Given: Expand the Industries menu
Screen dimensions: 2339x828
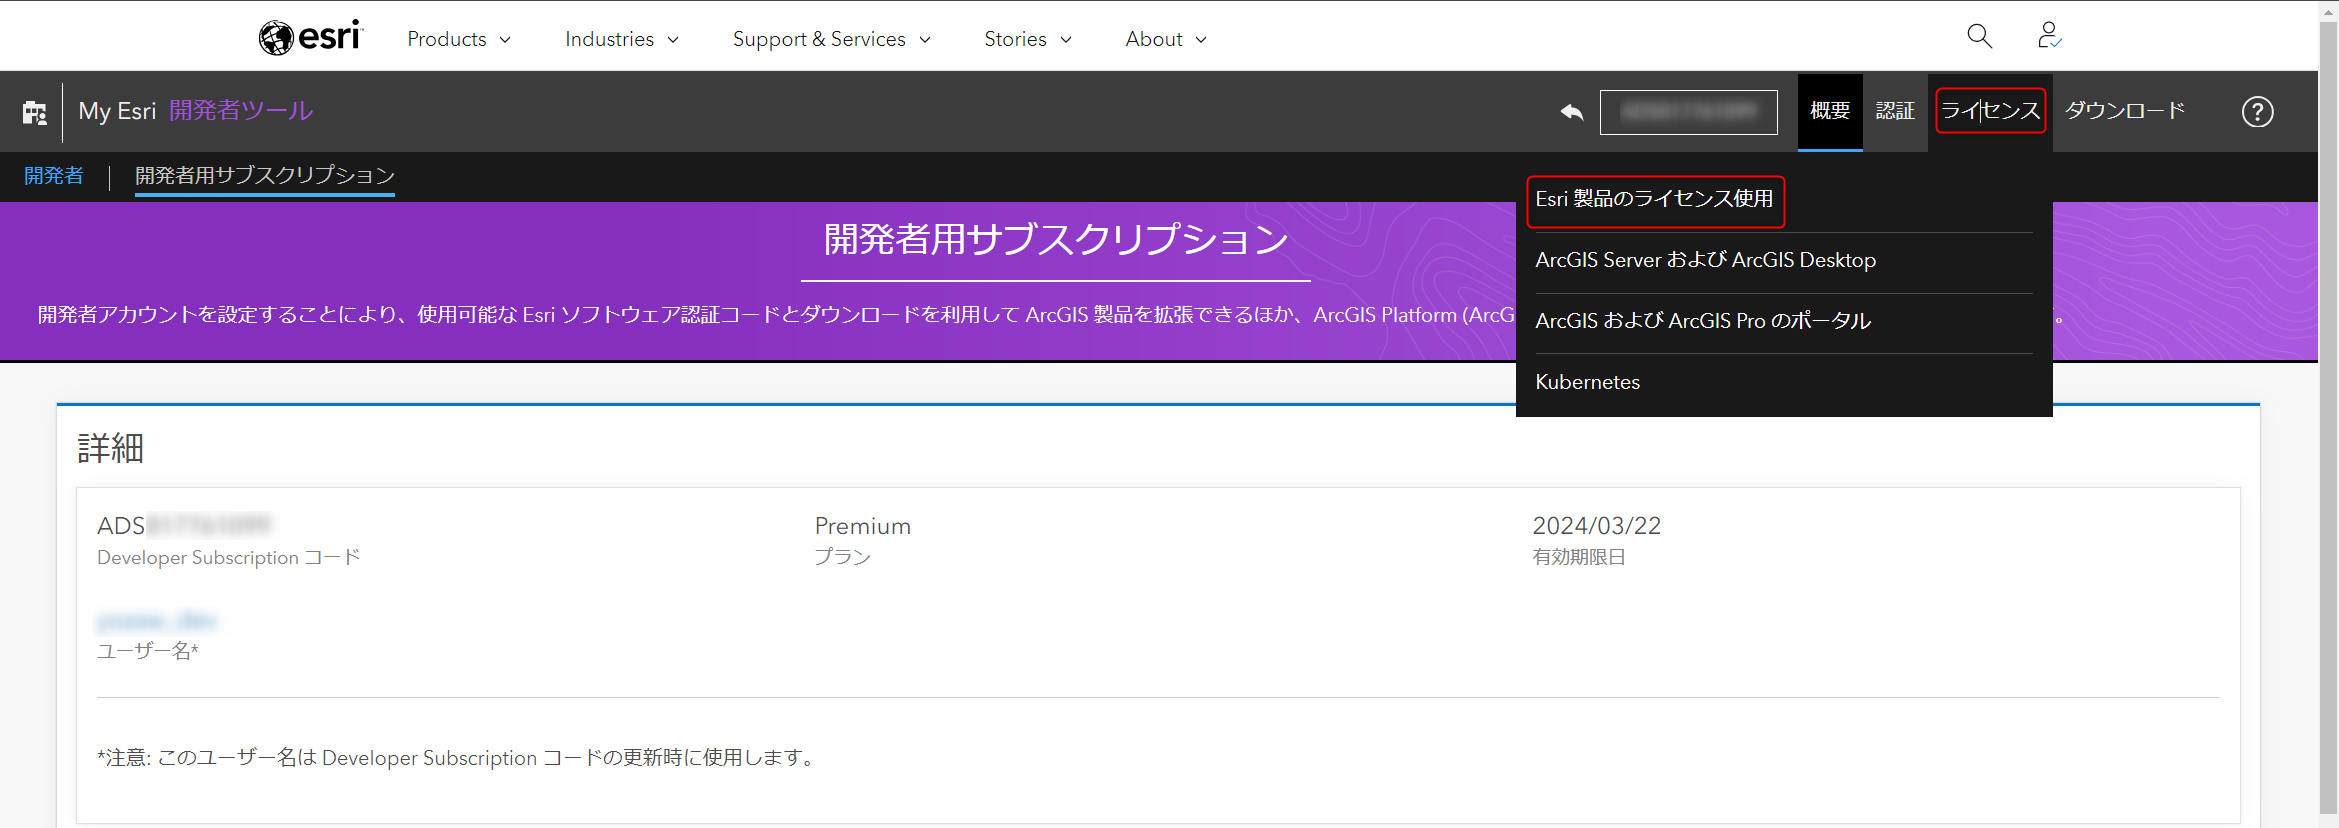Looking at the screenshot, I should tap(622, 39).
